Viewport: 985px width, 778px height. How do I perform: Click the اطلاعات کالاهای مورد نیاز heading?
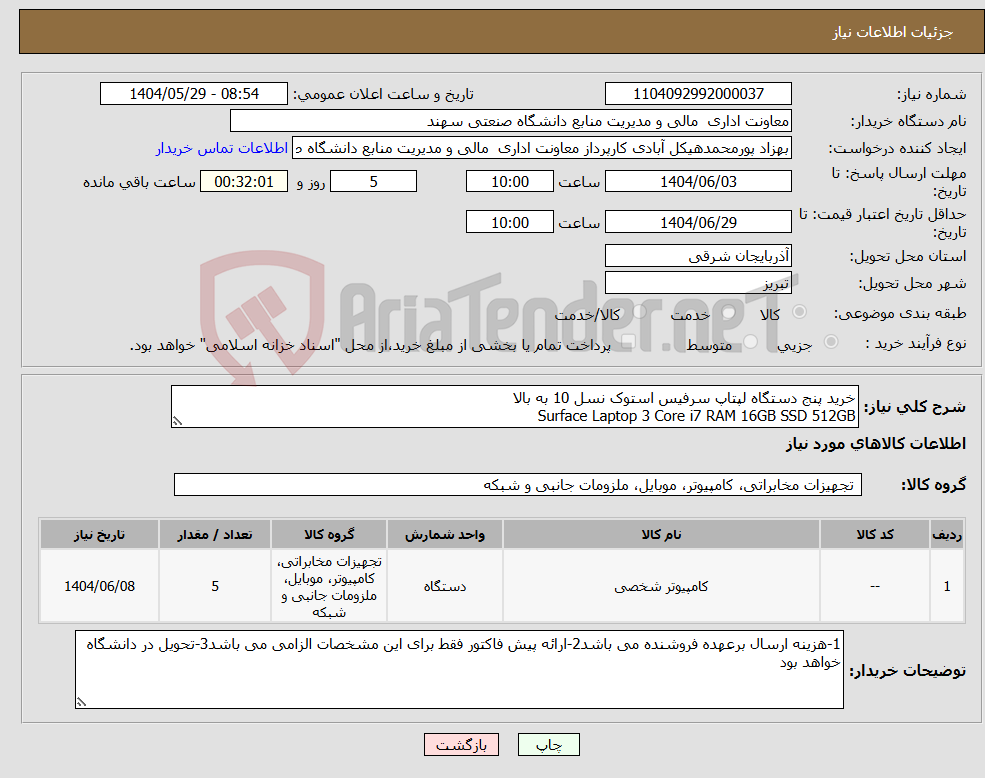(876, 444)
